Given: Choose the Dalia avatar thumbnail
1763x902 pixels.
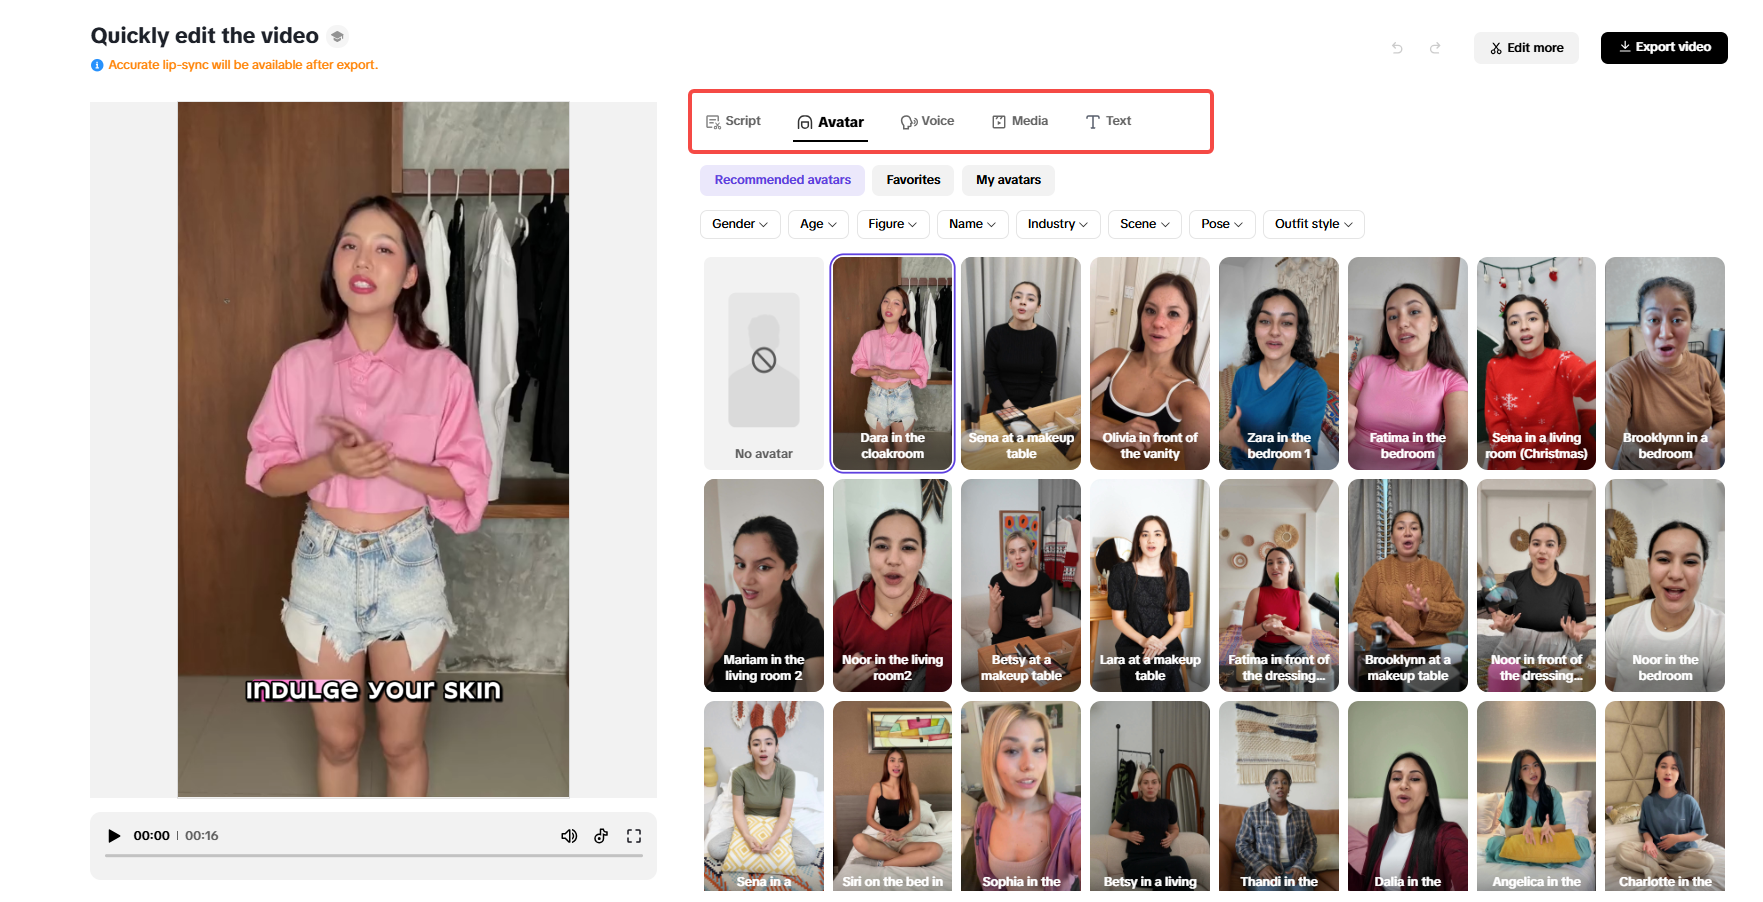Looking at the screenshot, I should [x=1408, y=796].
